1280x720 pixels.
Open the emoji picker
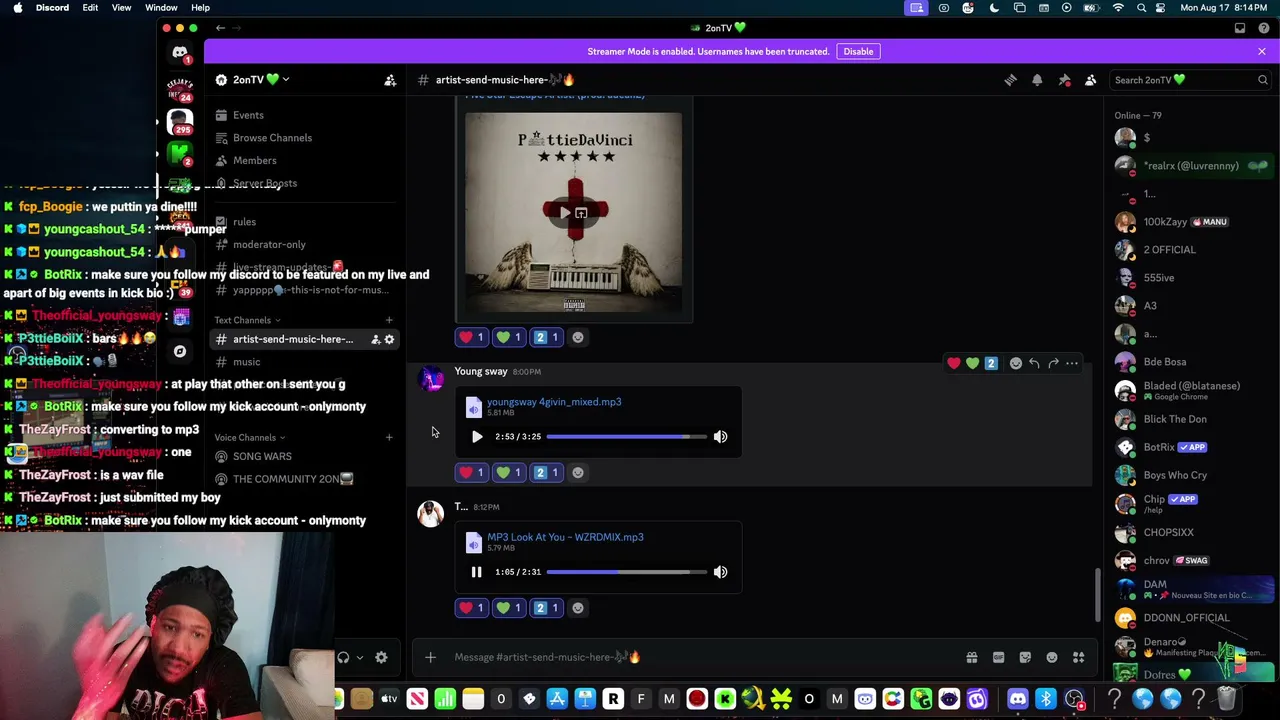click(1052, 657)
